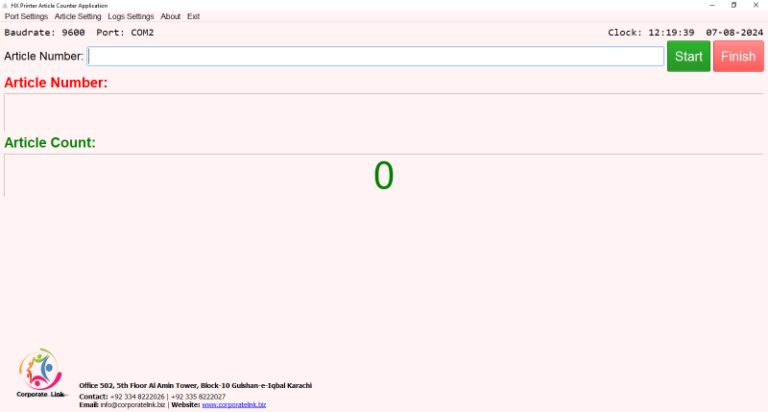Click the Corporate Link logo
Viewport: 768px width, 412px height.
(x=40, y=376)
